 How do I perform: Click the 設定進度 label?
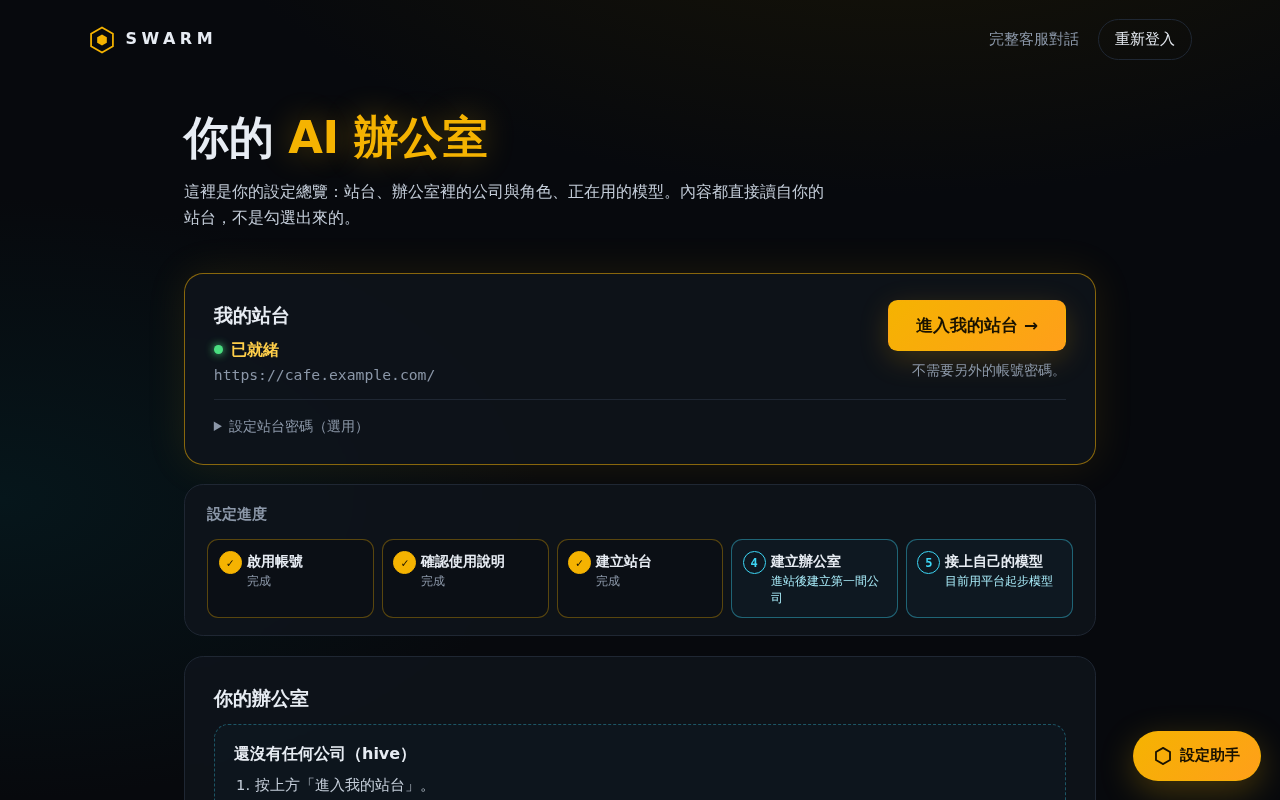pyautogui.click(x=237, y=514)
